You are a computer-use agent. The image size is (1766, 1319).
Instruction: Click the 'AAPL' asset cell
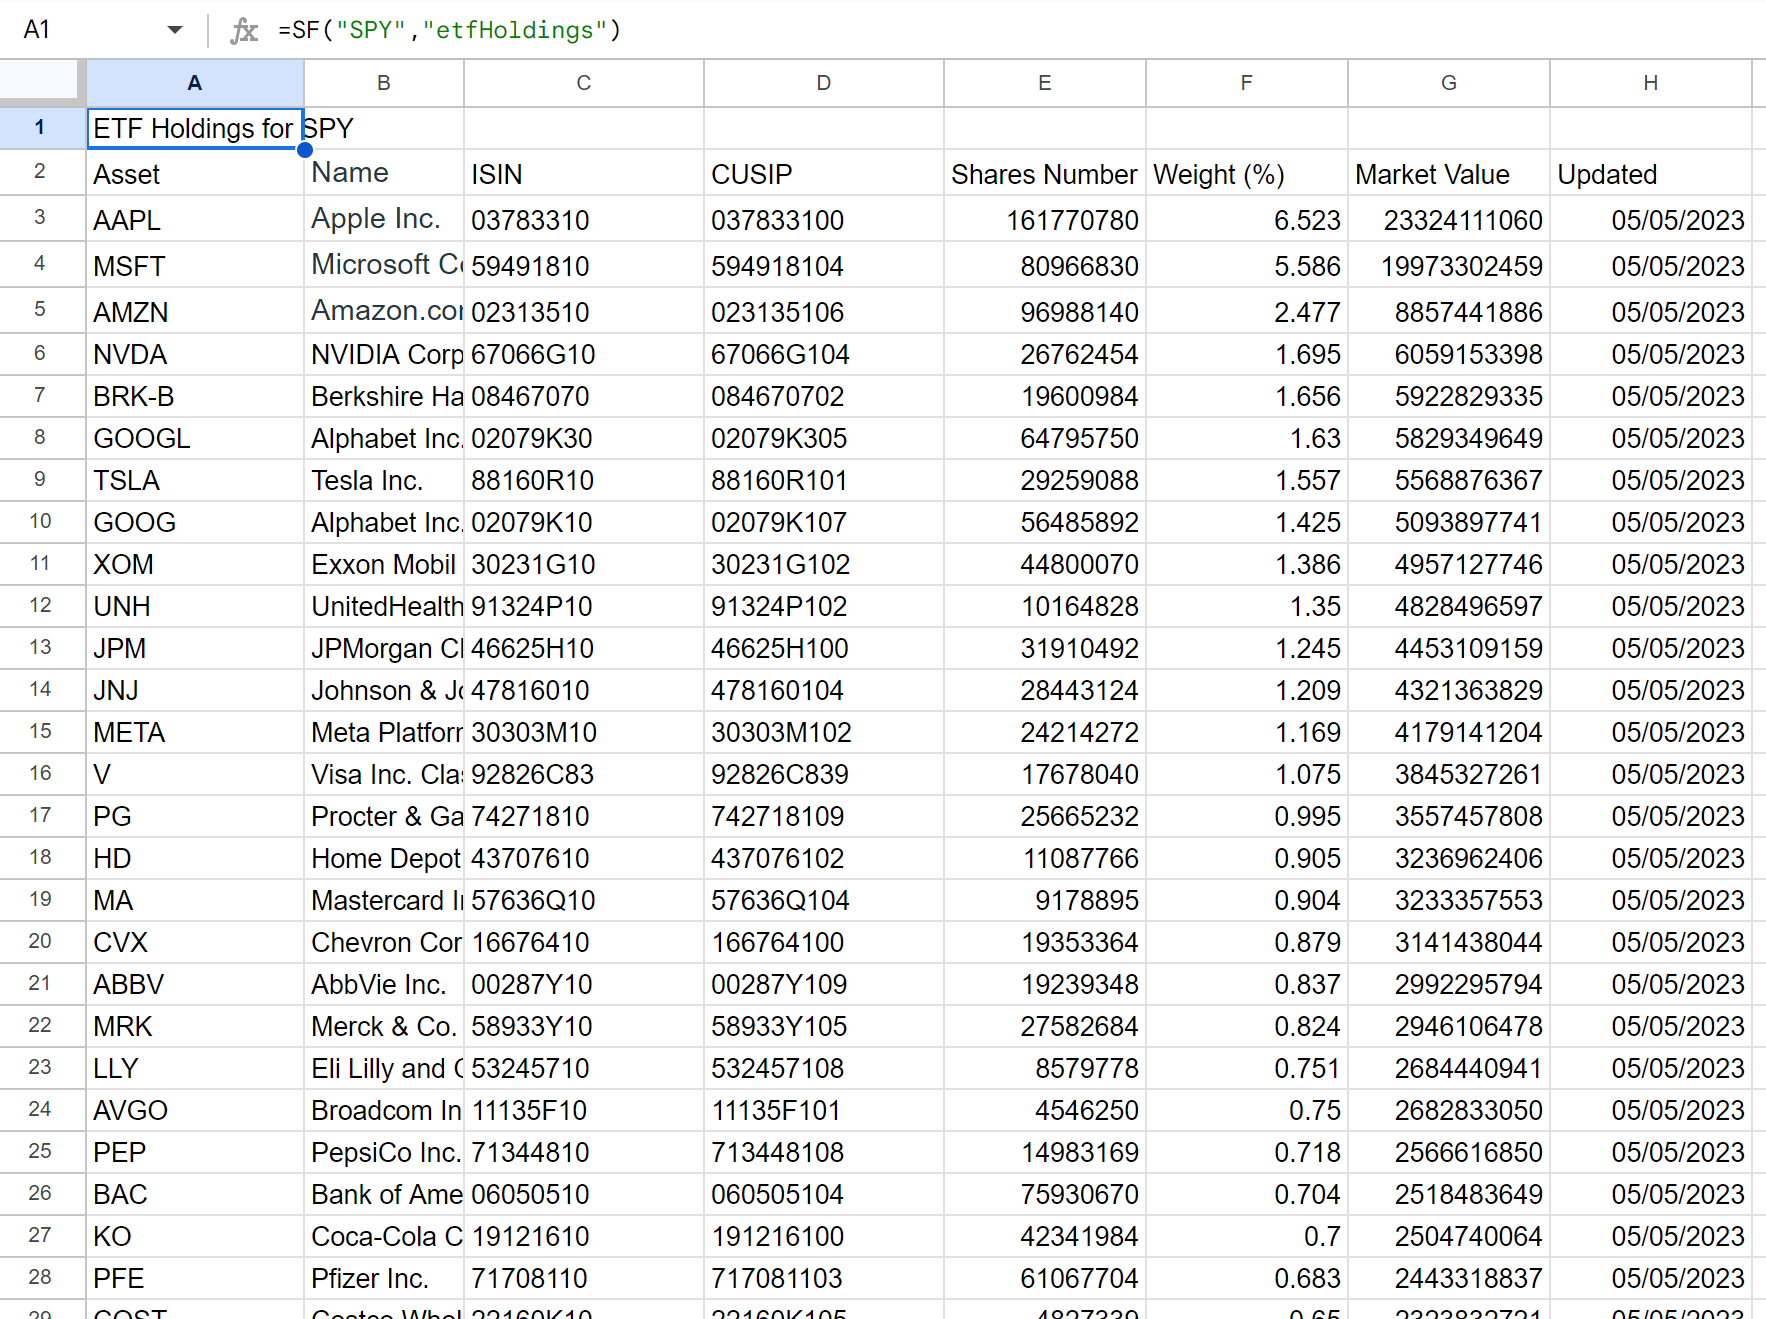pyautogui.click(x=195, y=219)
